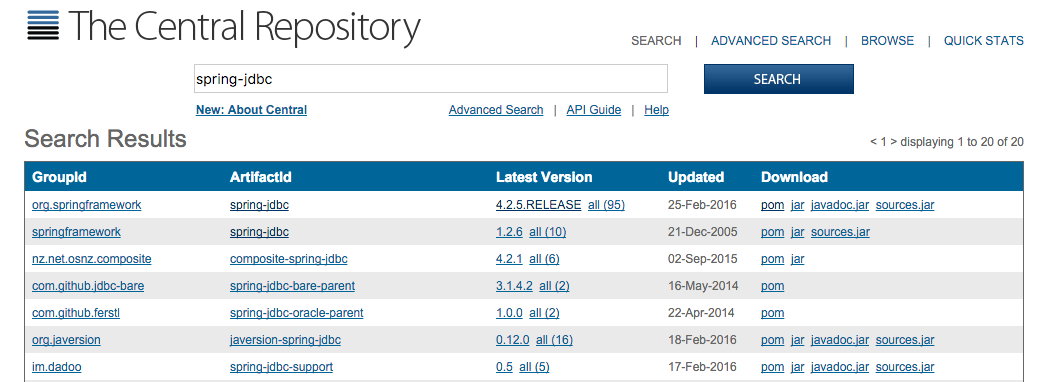This screenshot has height=382, width=1043.
Task: Open javersion-spring-jdbc artifact link
Action: [285, 340]
